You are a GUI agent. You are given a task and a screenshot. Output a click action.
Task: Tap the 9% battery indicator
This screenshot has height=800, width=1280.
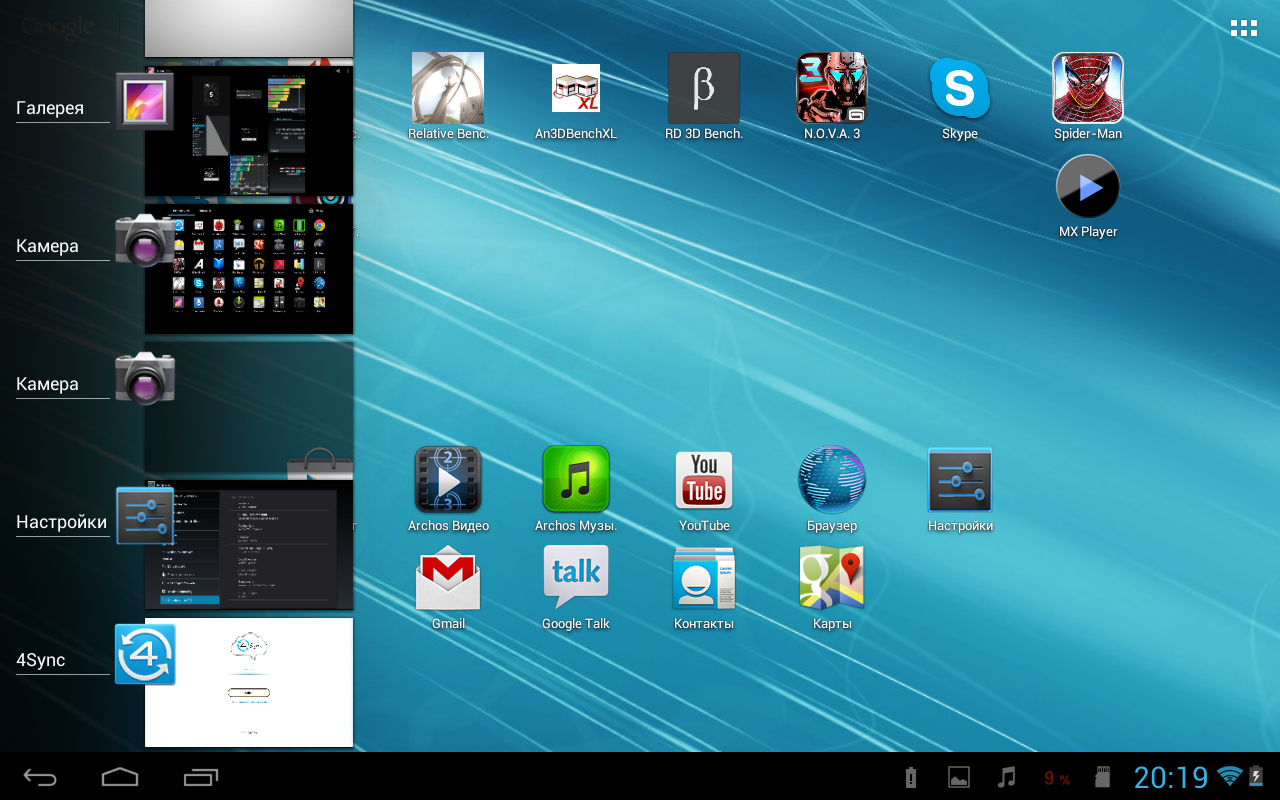click(x=1057, y=778)
